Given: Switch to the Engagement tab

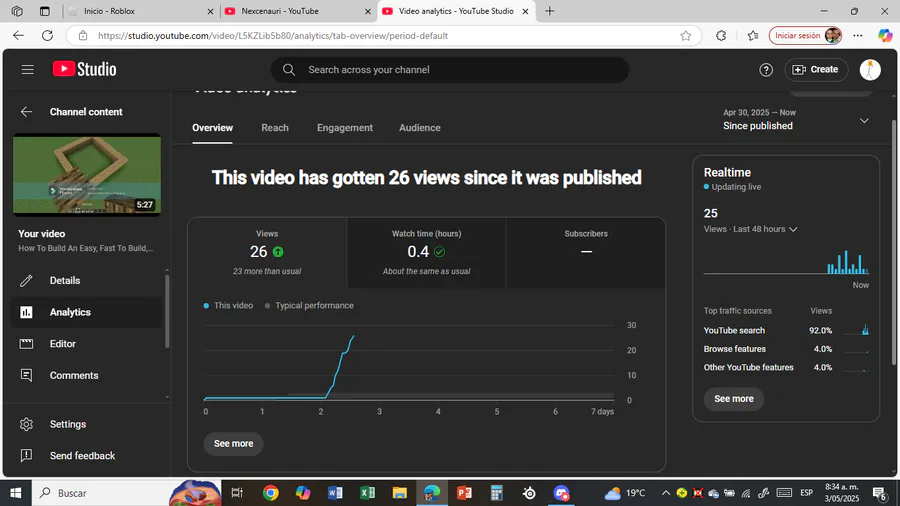Looking at the screenshot, I should coord(345,128).
